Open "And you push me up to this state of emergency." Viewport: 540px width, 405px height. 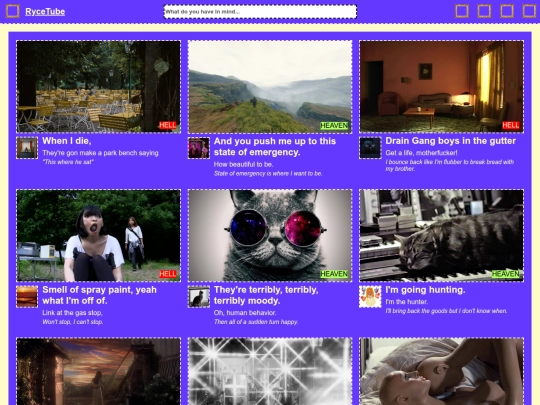[275, 147]
